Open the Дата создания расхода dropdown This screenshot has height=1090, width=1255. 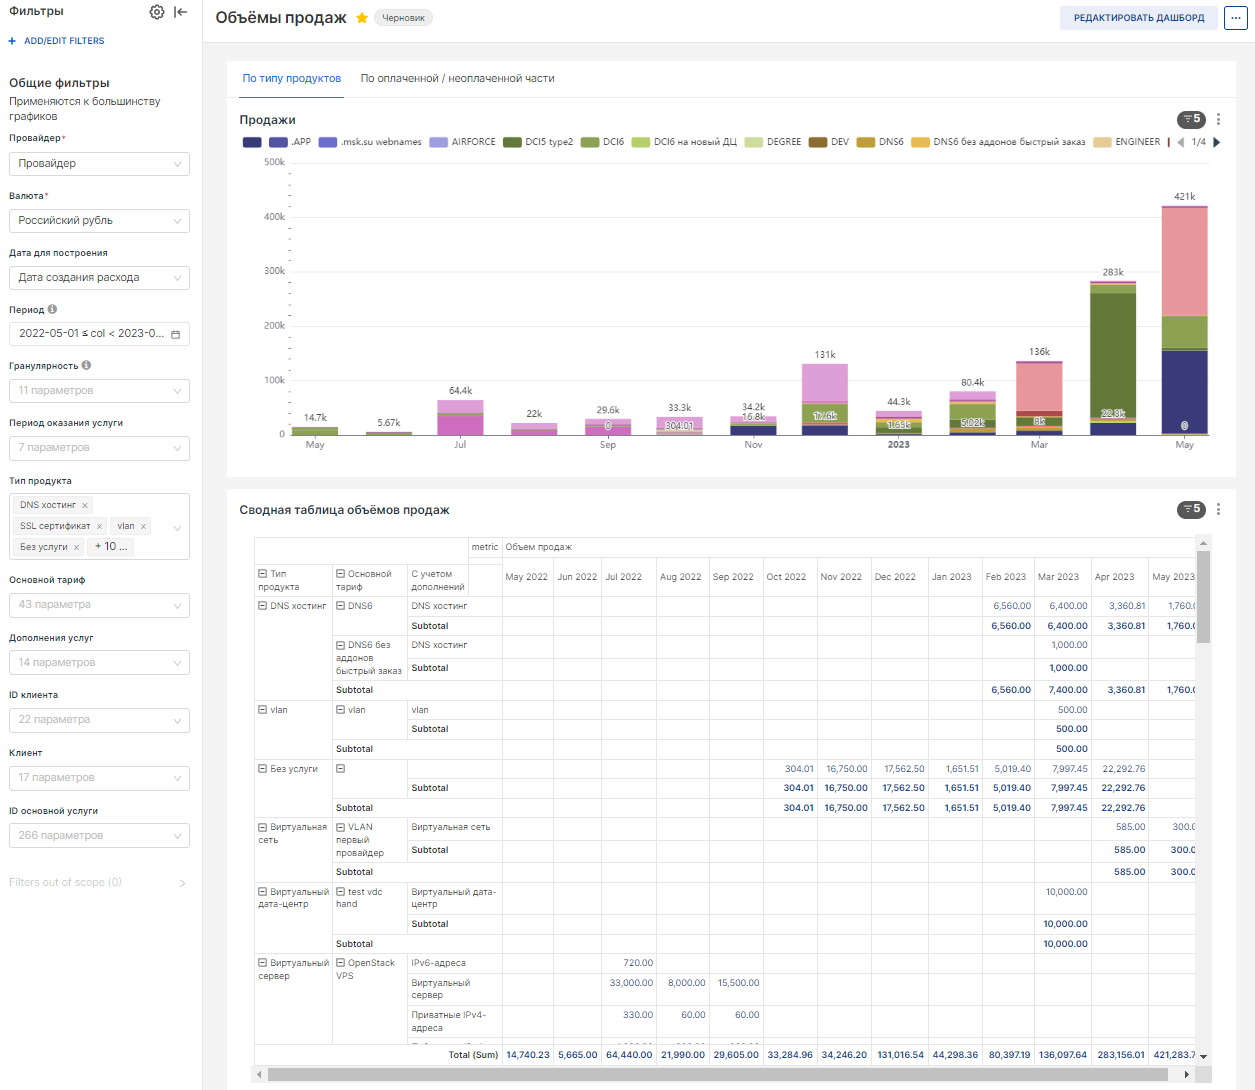(99, 278)
